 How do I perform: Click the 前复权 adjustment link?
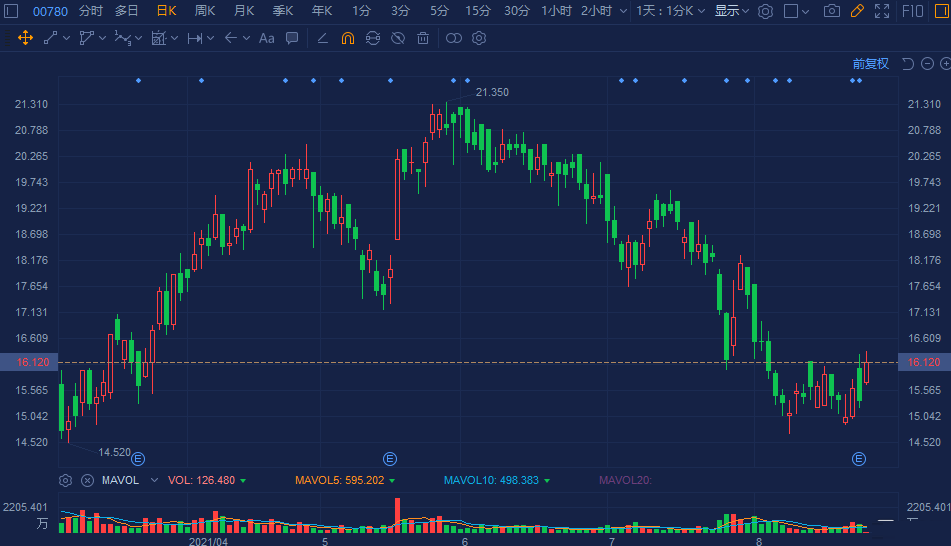pyautogui.click(x=870, y=64)
